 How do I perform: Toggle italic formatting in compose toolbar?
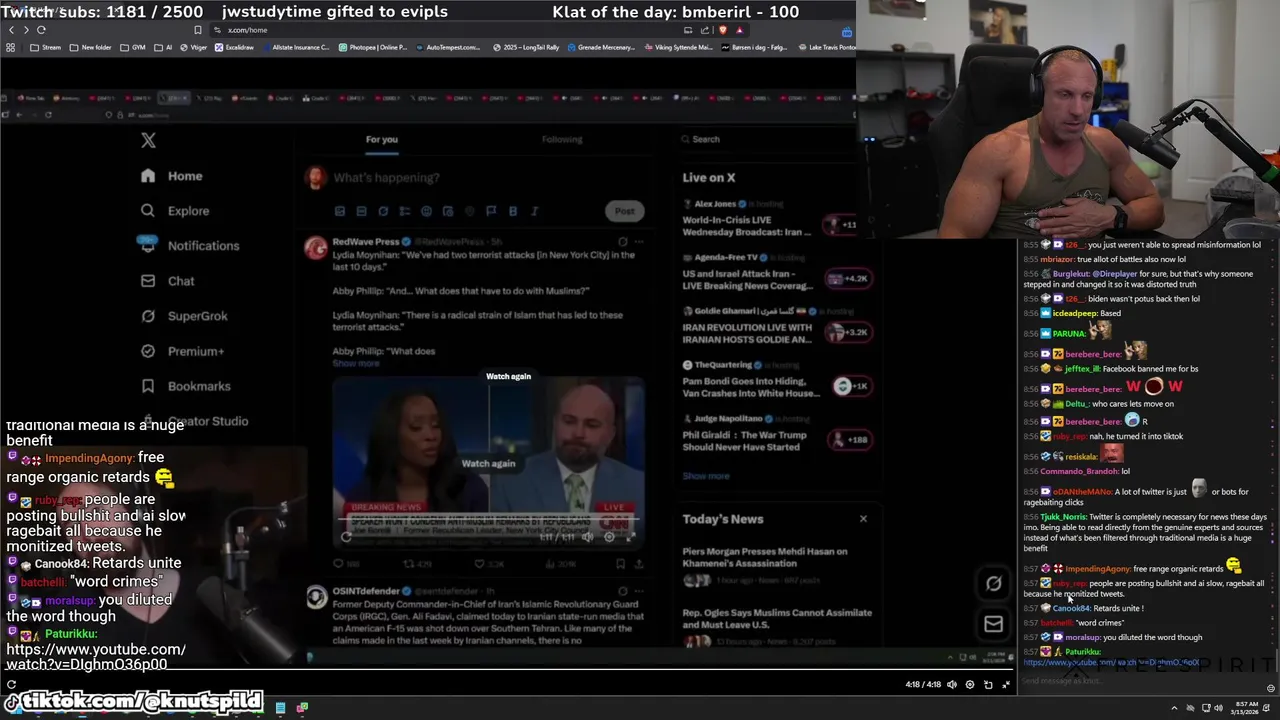point(534,211)
